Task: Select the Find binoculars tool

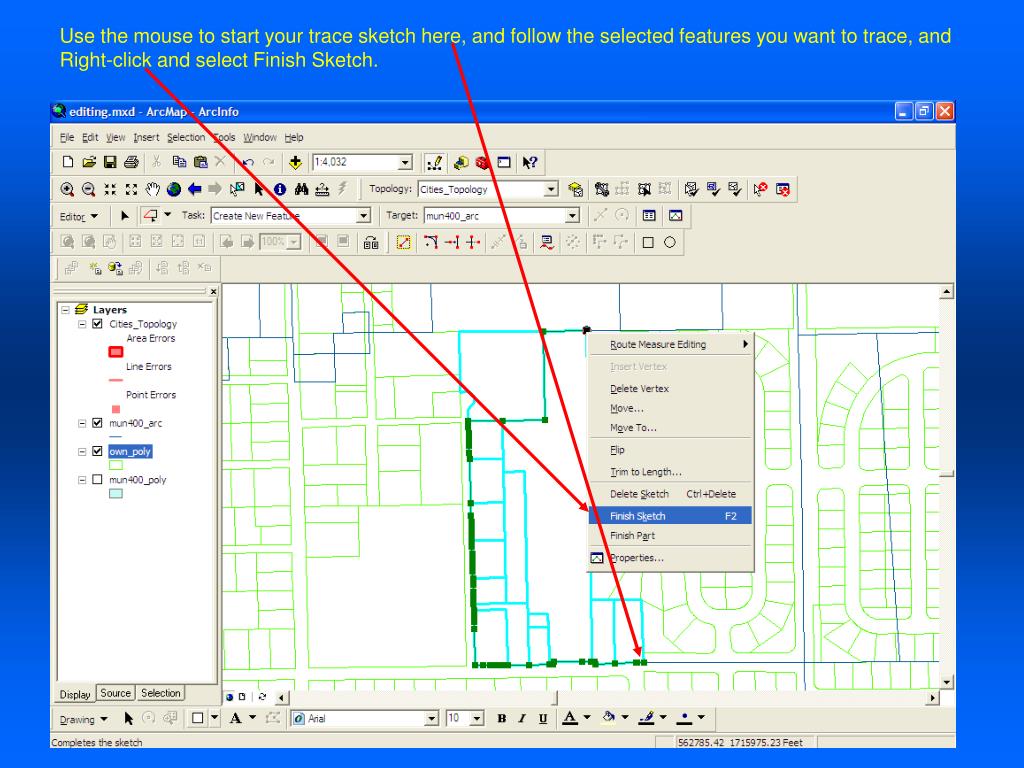Action: coord(301,189)
